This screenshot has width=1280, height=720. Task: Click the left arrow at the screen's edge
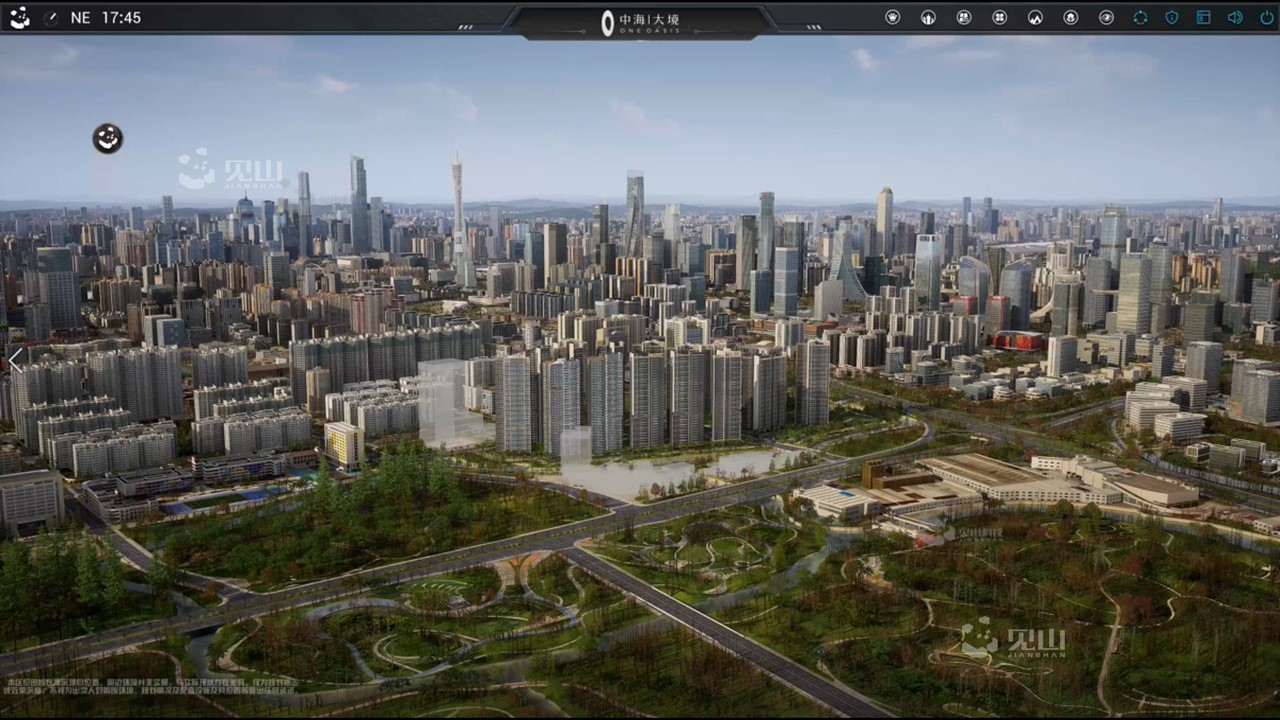[x=15, y=359]
